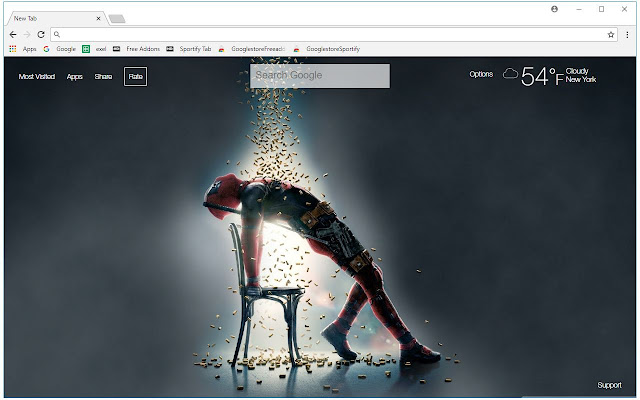This screenshot has height=400, width=640.
Task: Open the Share menu
Action: [x=103, y=76]
